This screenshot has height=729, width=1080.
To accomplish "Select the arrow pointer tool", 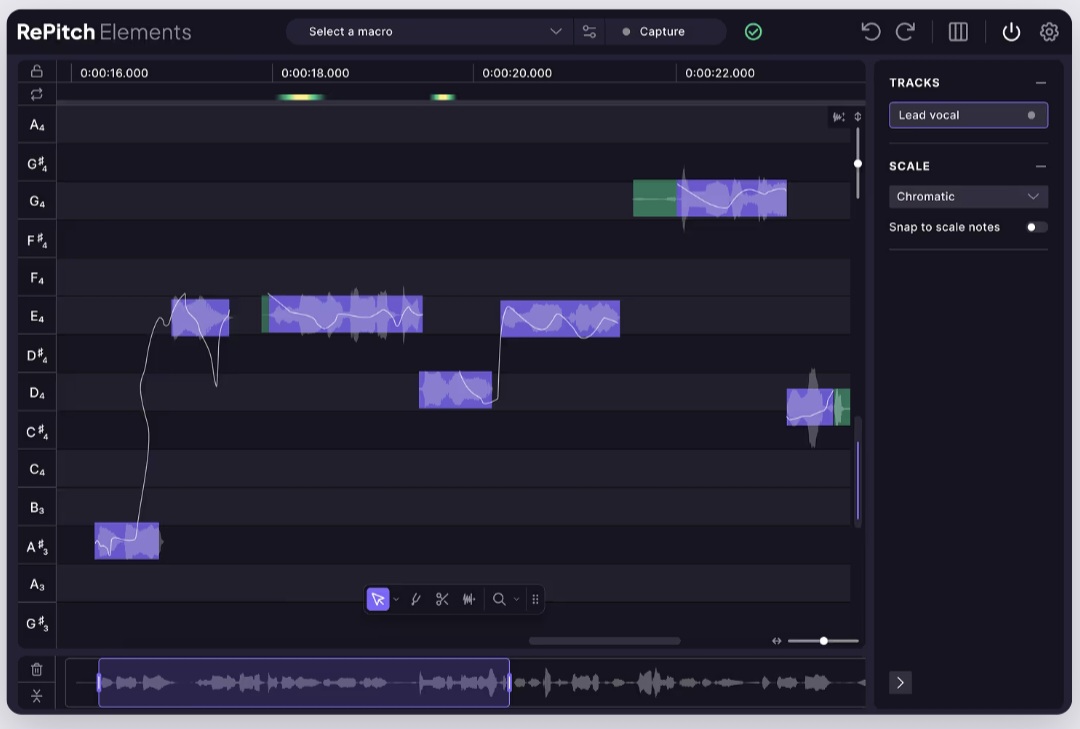I will (378, 599).
